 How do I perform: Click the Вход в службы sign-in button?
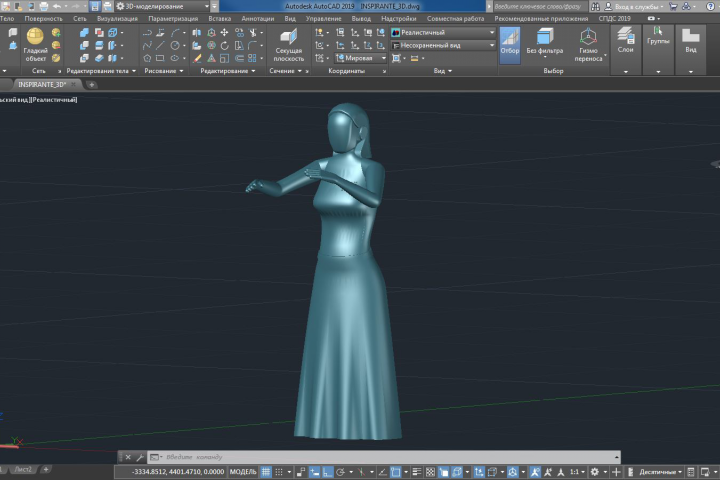click(x=634, y=6)
